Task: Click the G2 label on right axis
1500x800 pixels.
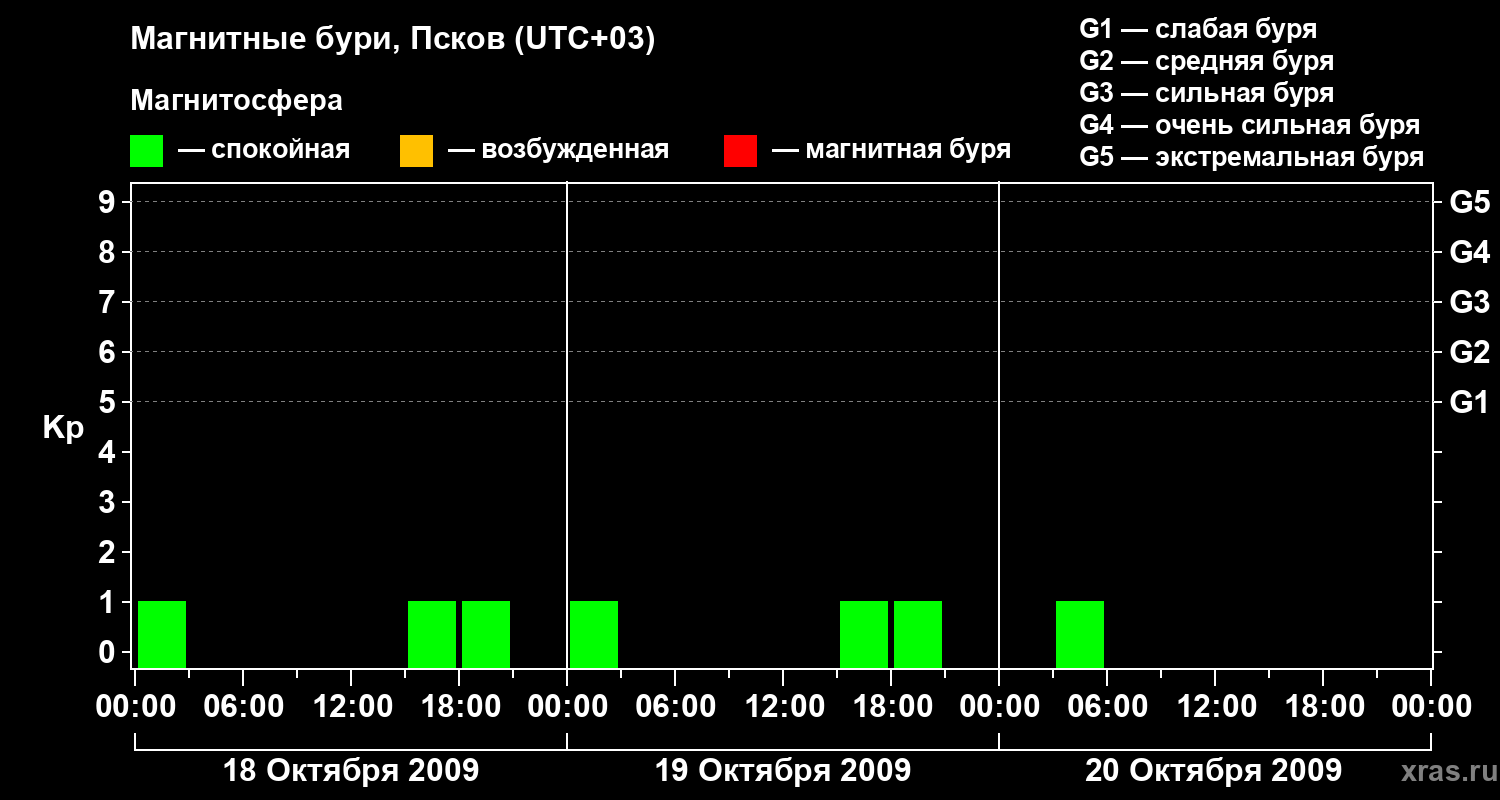Action: [1470, 352]
